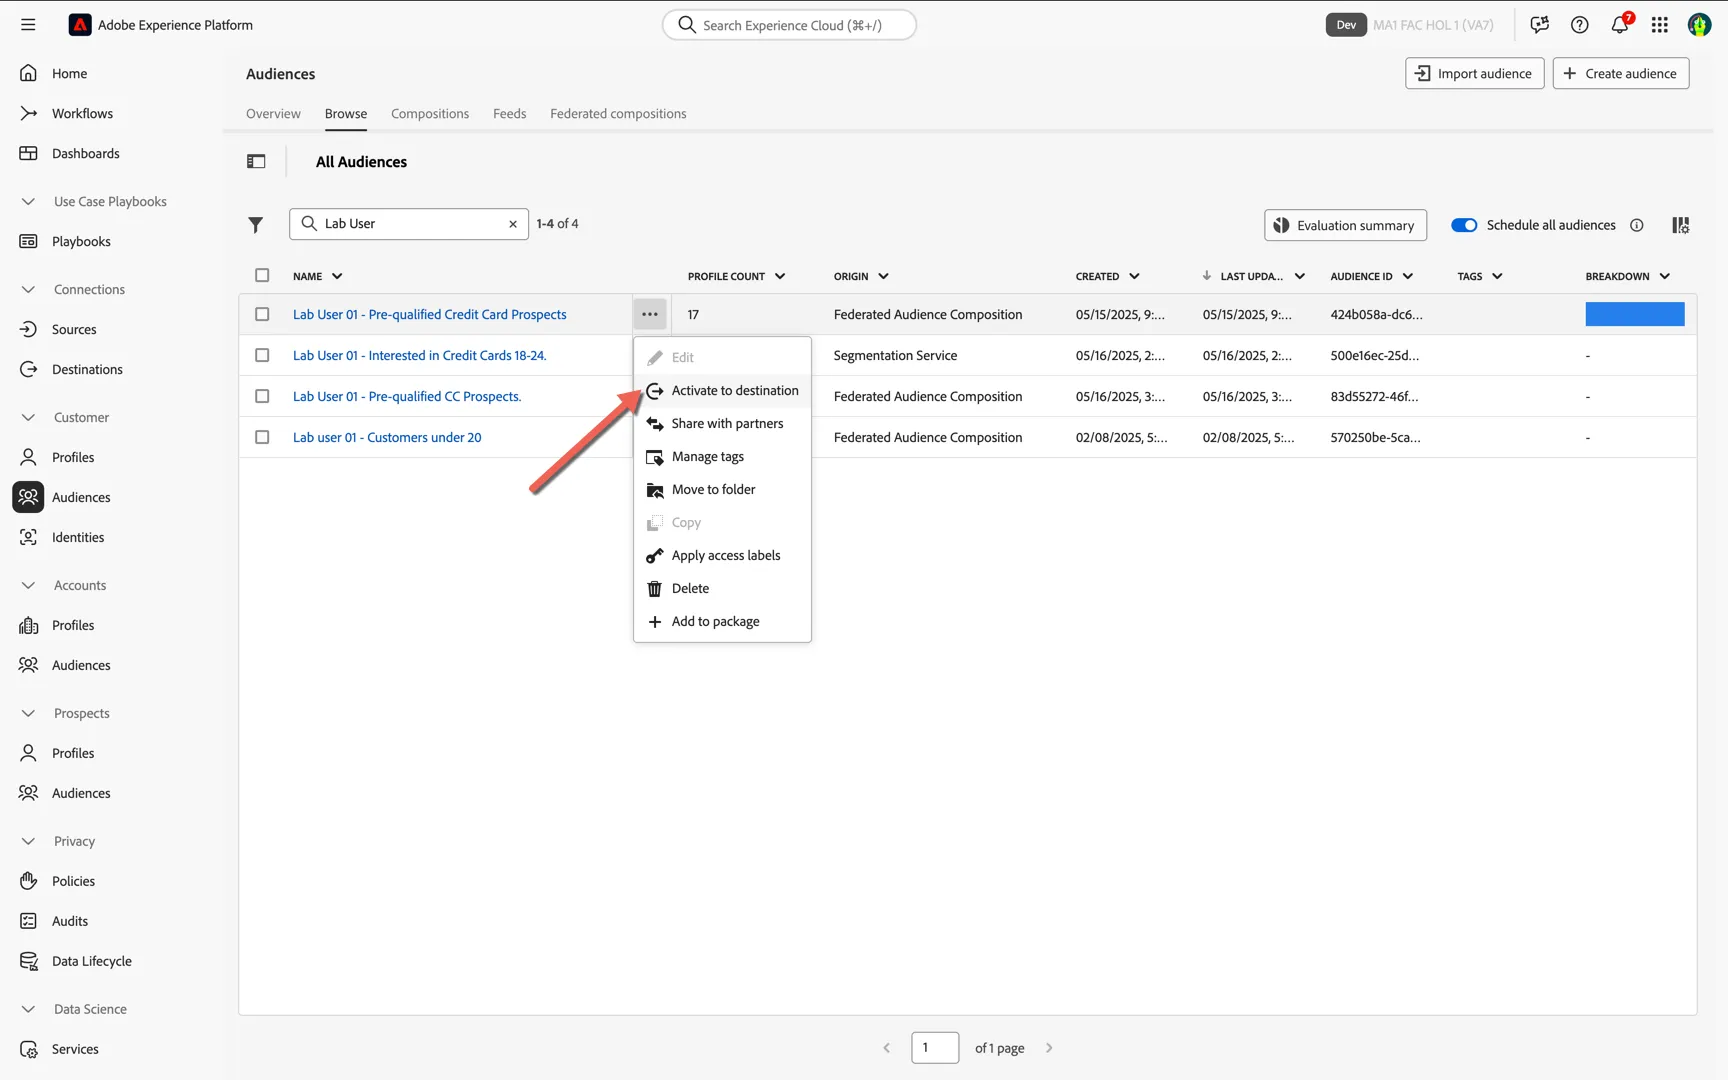
Task: Toggle Schedule all audiences switch
Action: click(1464, 225)
